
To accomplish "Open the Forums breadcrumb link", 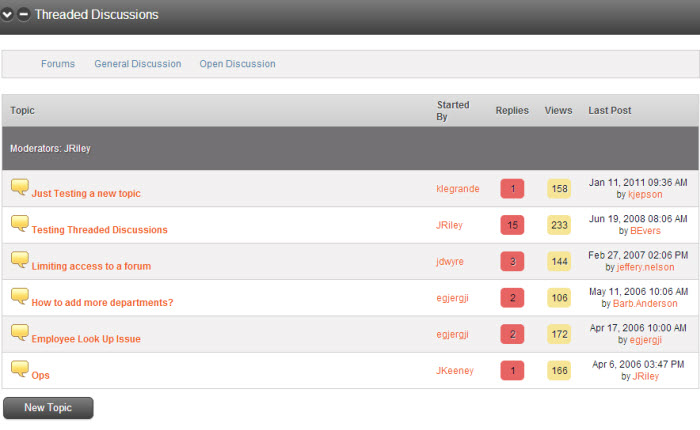I will coord(58,64).
